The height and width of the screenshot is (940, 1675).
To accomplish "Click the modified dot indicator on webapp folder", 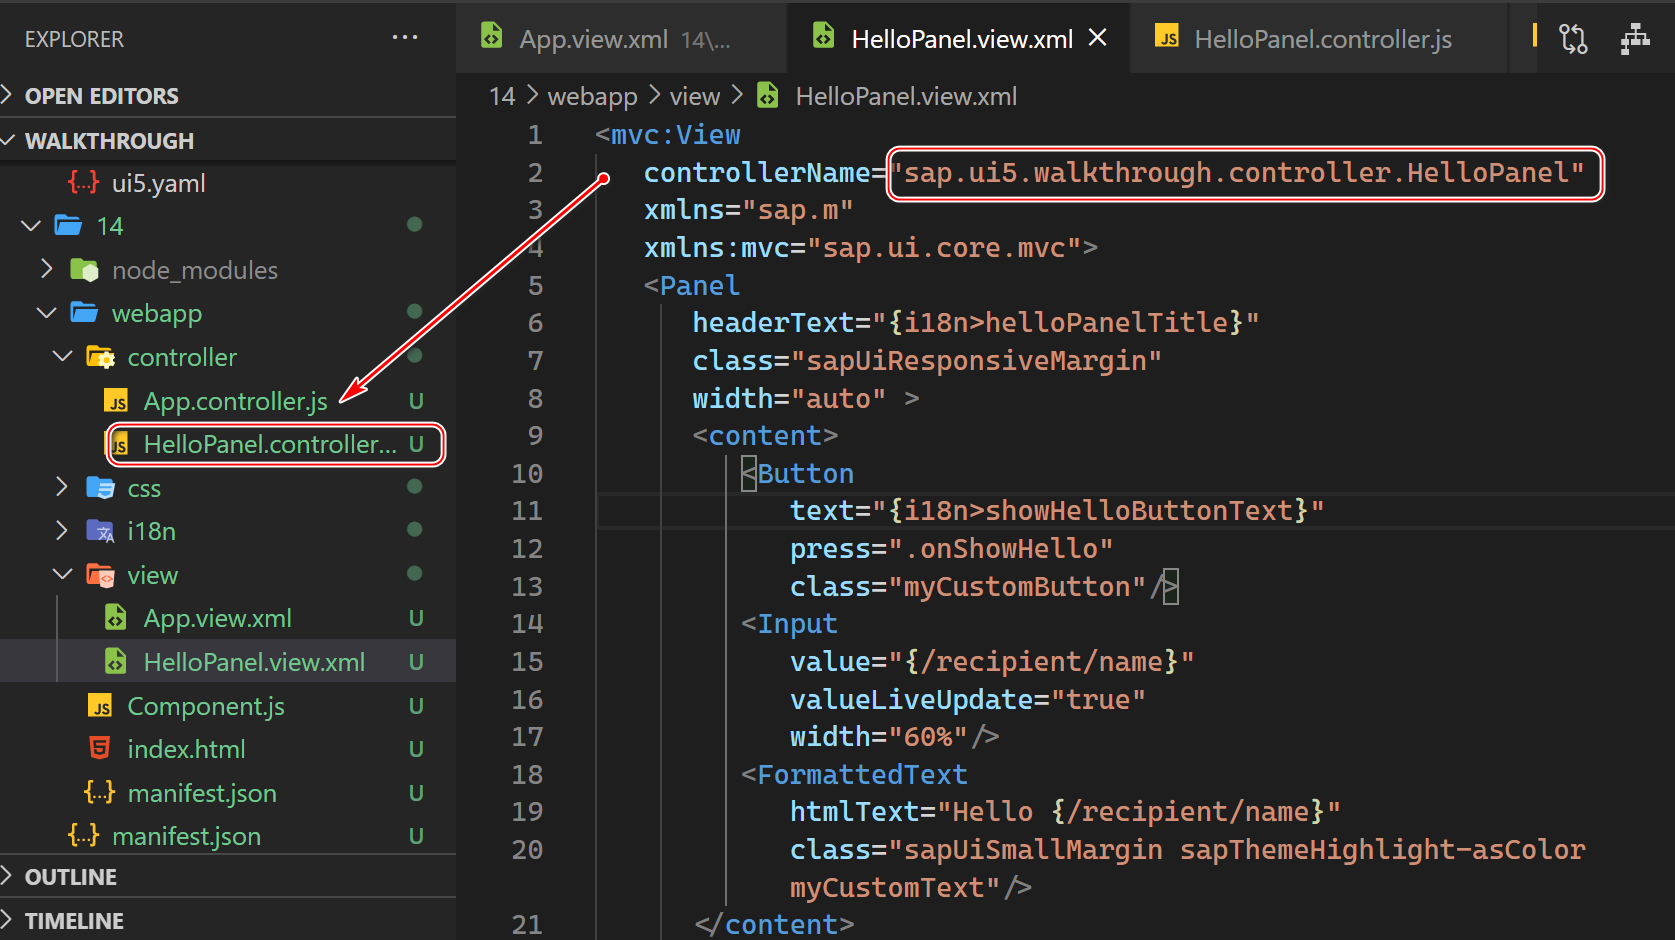I will (414, 312).
